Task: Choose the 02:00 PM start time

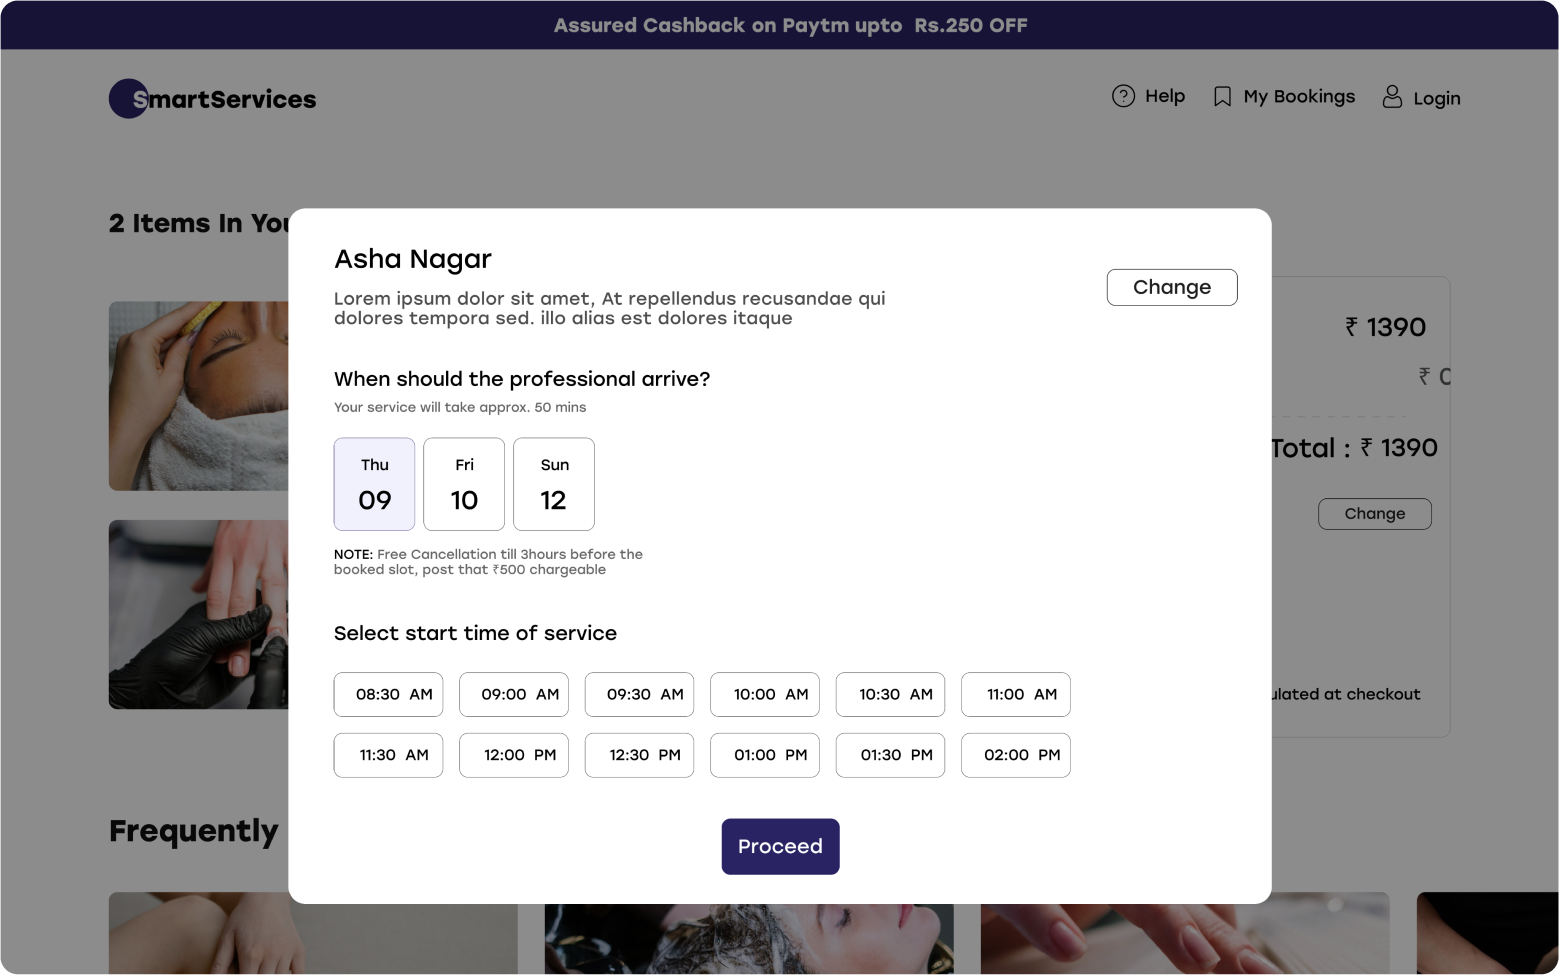Action: (x=1016, y=755)
